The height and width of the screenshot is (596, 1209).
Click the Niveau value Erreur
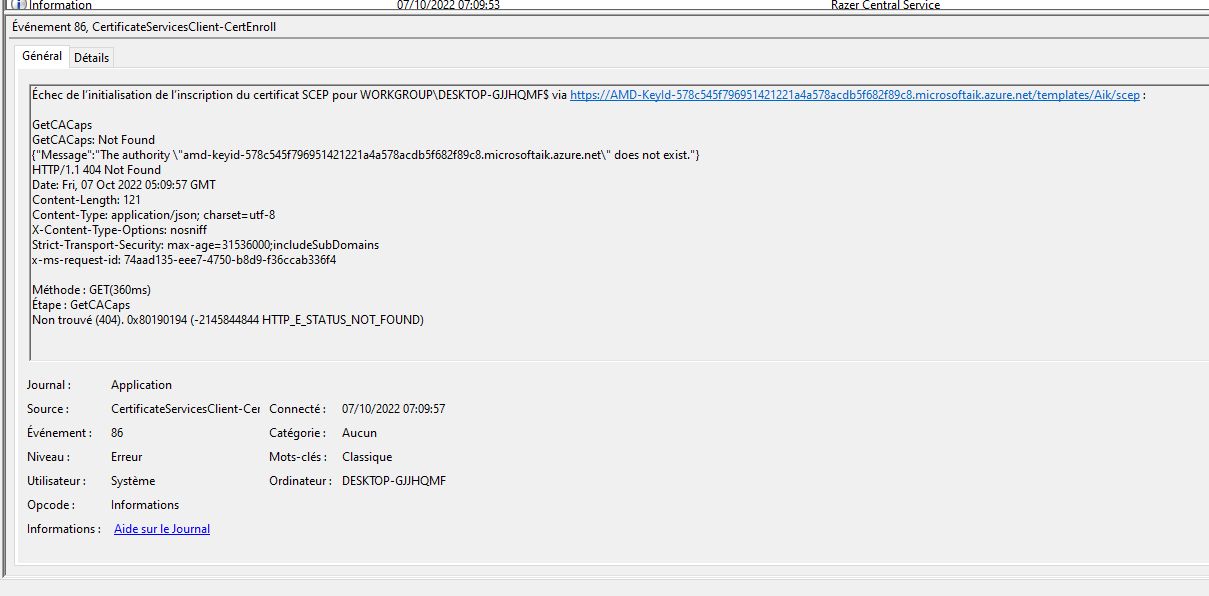127,456
